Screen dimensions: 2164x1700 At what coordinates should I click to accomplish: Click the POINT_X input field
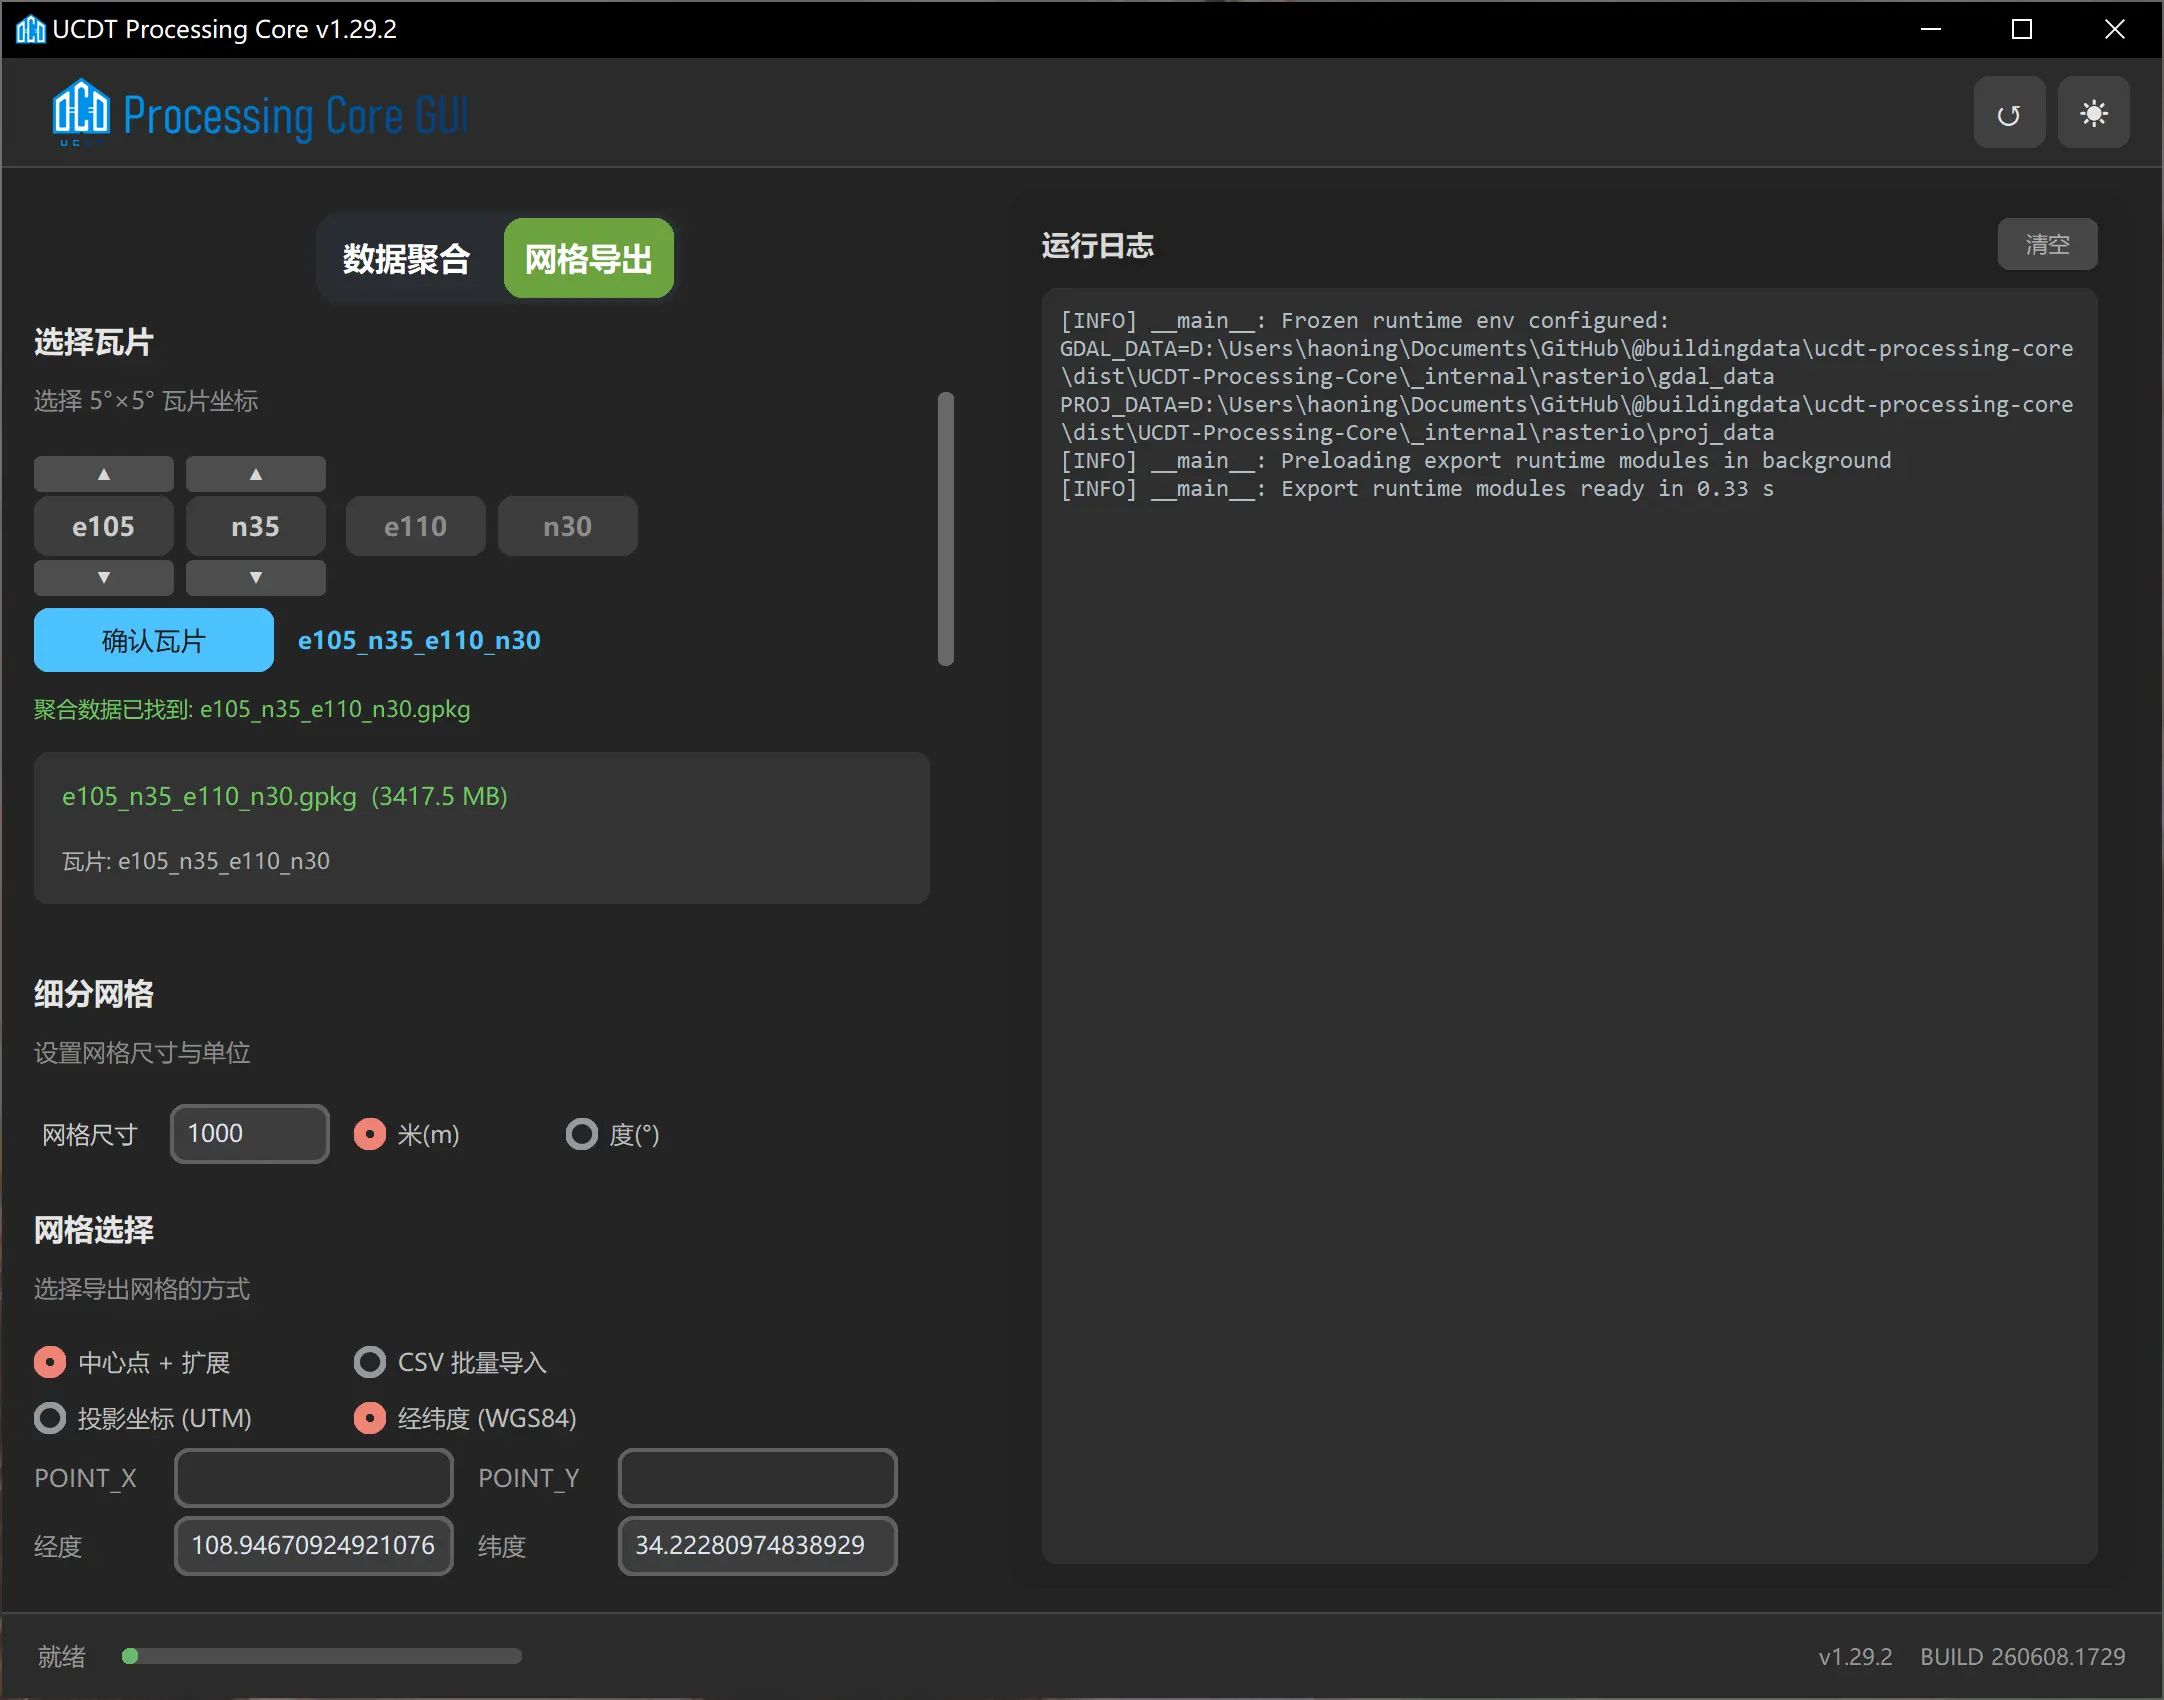coord(314,1478)
